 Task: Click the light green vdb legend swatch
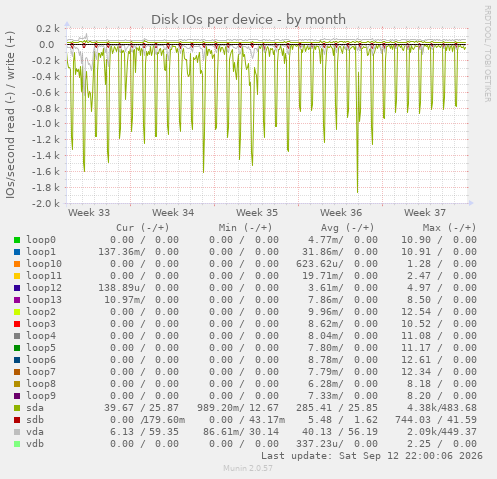[17, 444]
